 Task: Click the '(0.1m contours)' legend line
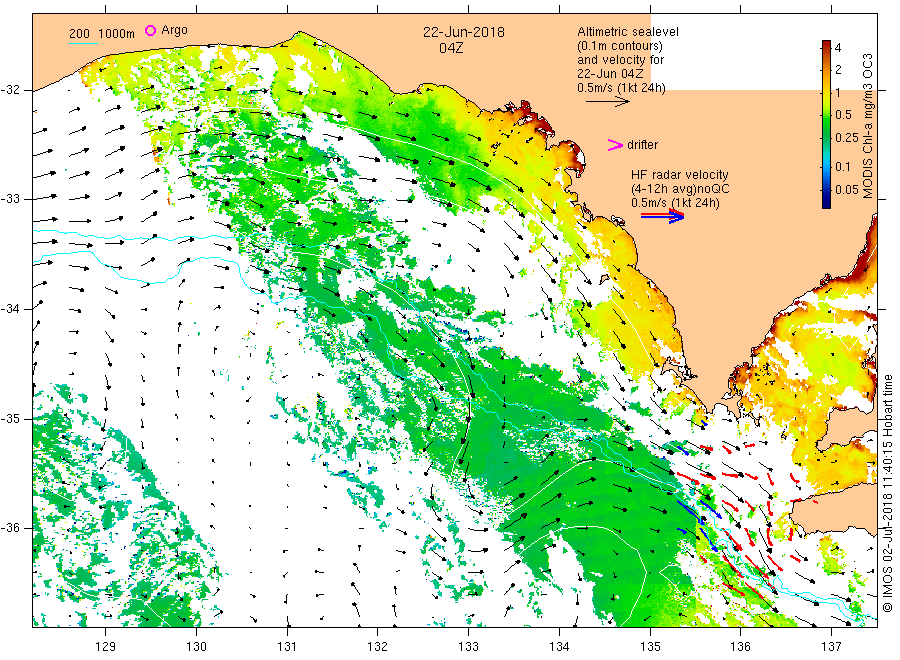tap(620, 45)
